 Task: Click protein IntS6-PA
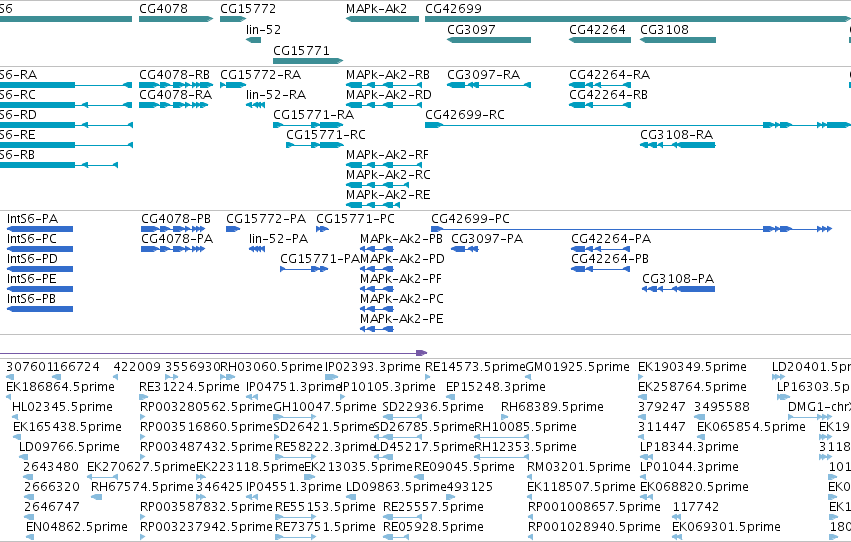coord(40,229)
